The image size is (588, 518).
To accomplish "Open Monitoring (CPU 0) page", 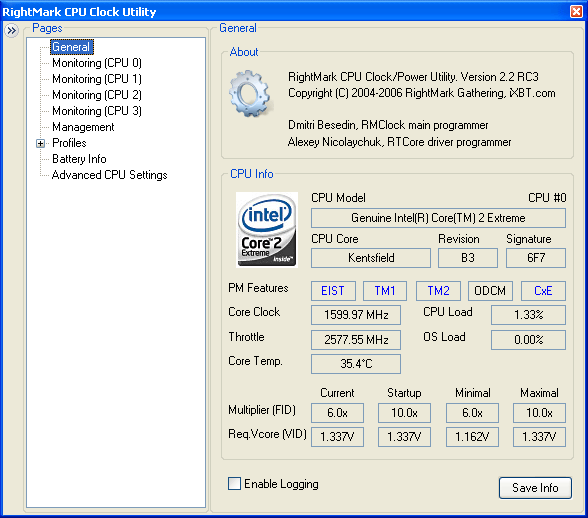I will [x=97, y=63].
